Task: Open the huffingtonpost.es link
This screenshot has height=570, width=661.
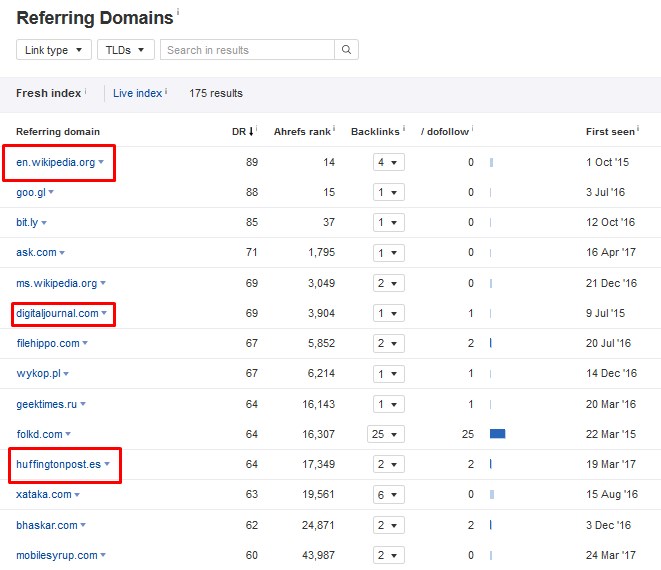Action: [x=59, y=464]
